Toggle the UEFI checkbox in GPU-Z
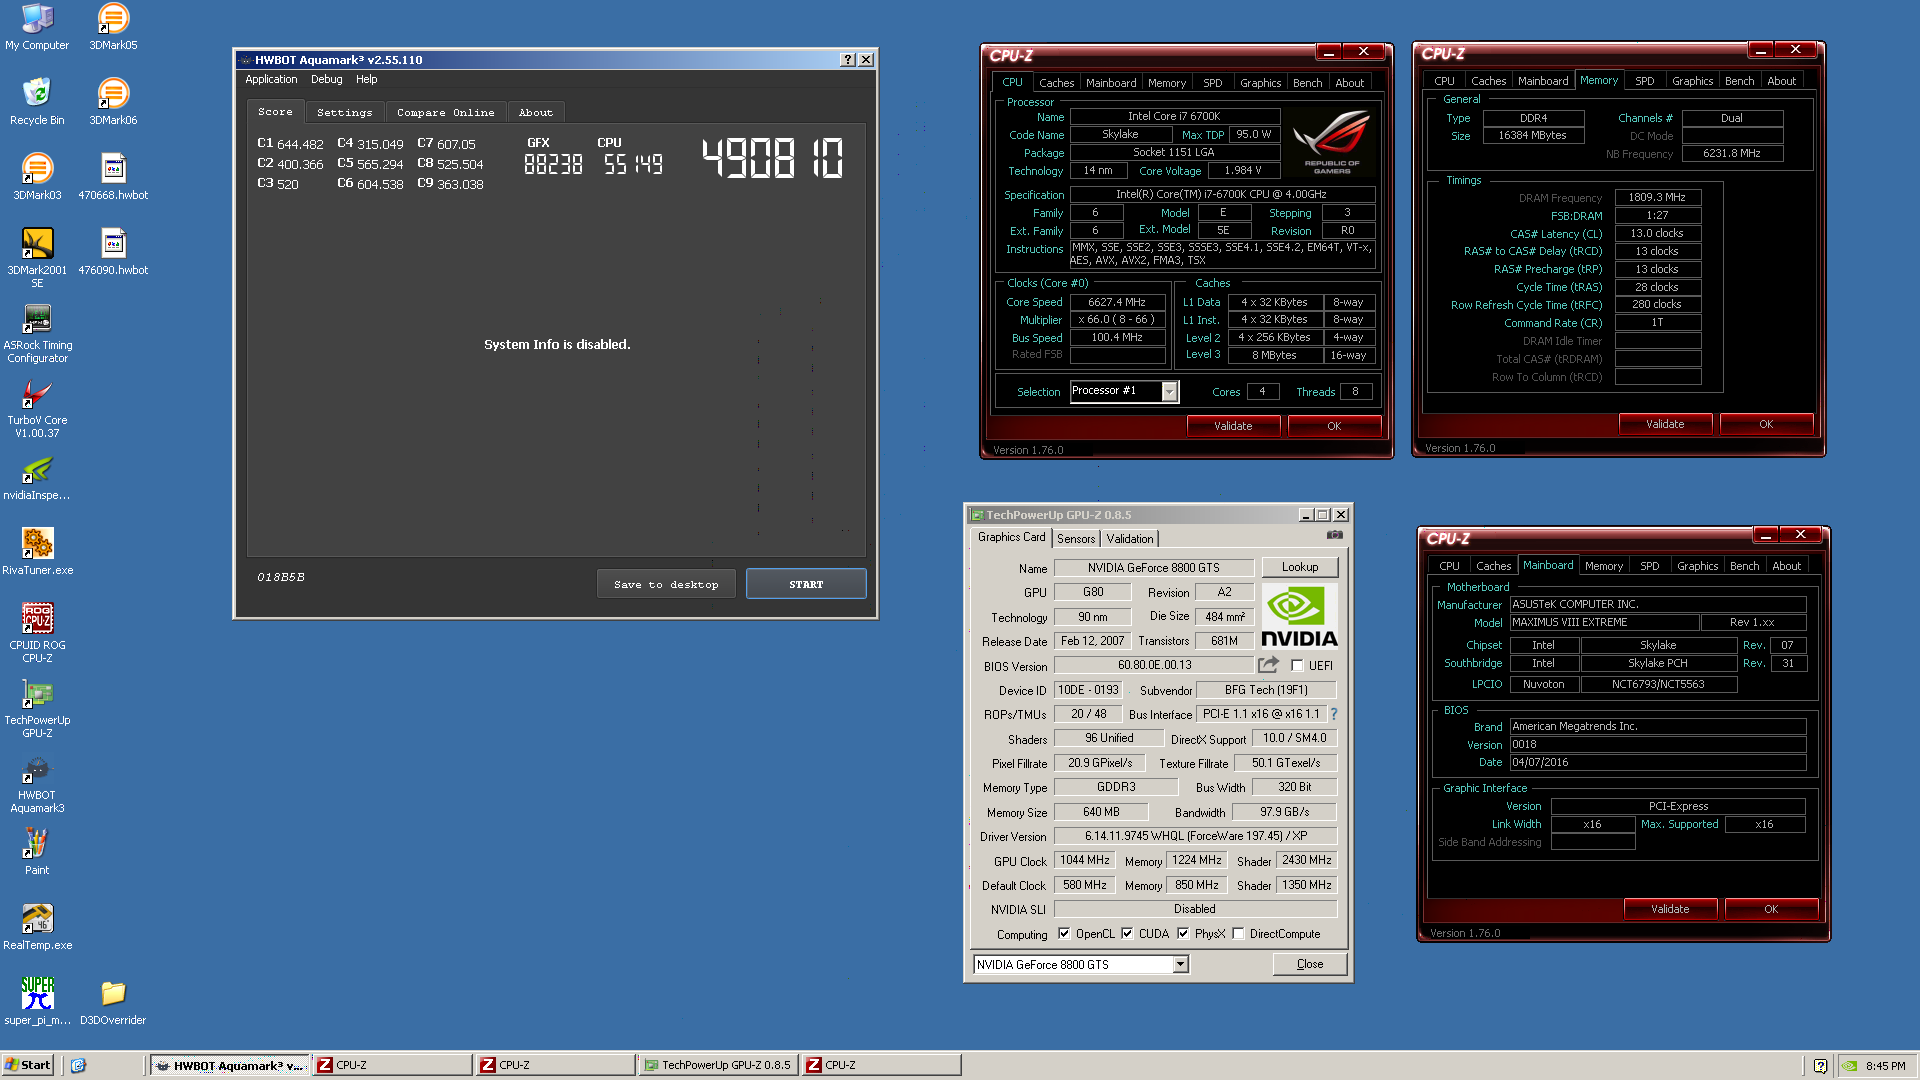The image size is (1920, 1080). coord(1297,666)
